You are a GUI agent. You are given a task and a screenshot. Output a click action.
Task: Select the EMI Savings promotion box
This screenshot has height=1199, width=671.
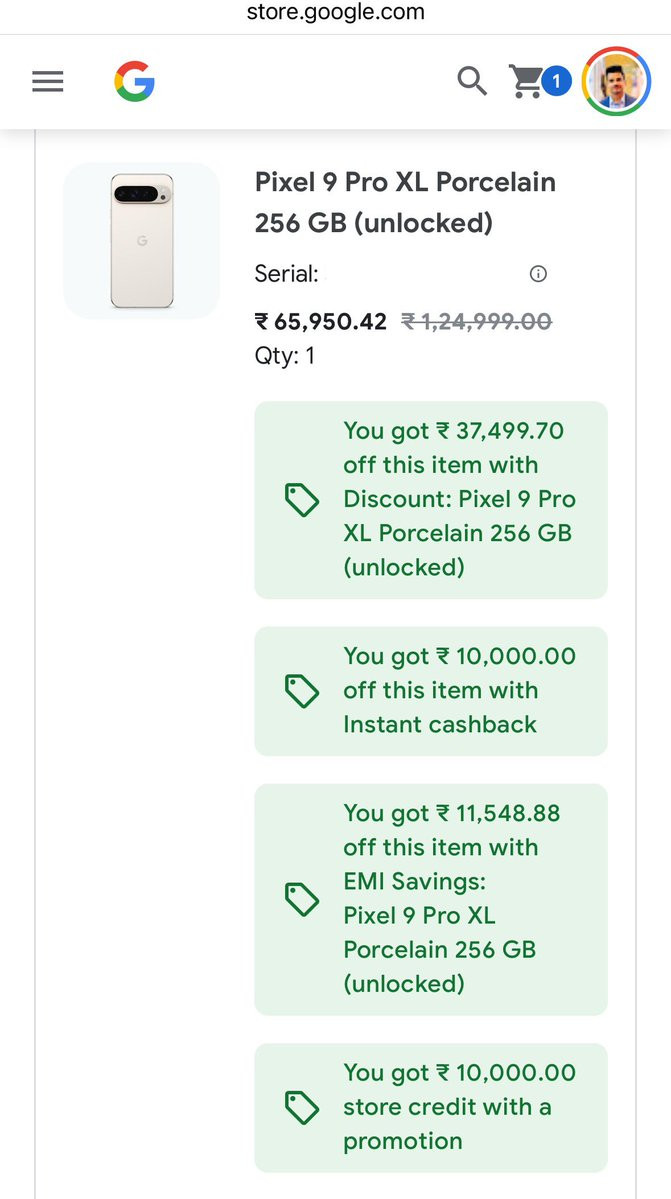pos(430,899)
